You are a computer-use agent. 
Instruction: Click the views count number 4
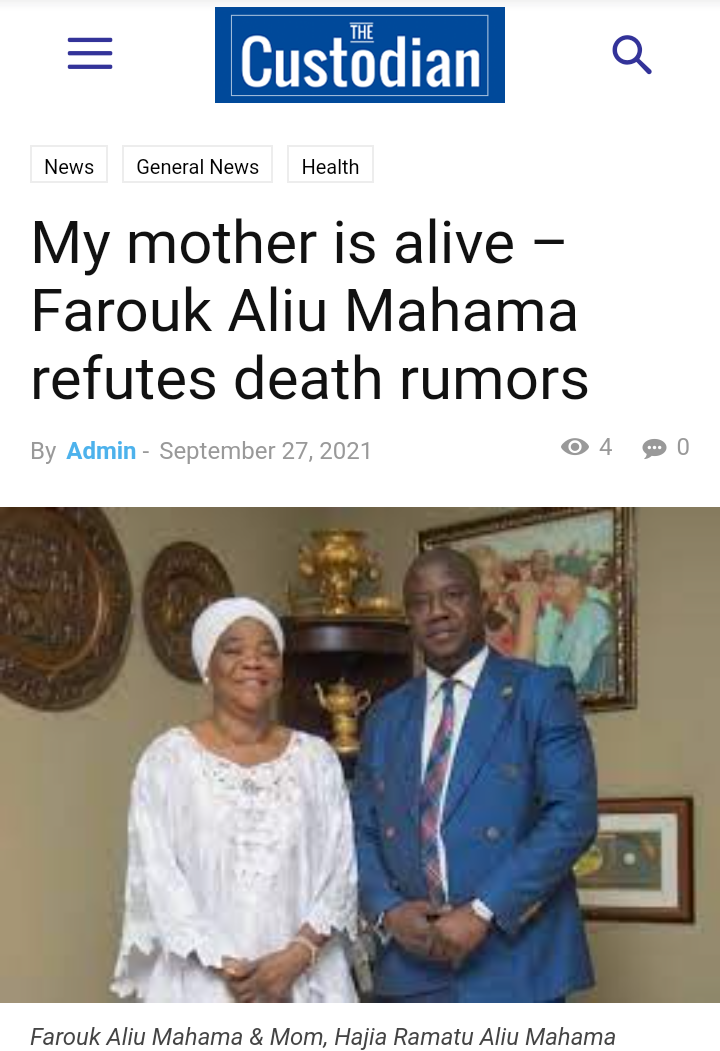(x=605, y=447)
